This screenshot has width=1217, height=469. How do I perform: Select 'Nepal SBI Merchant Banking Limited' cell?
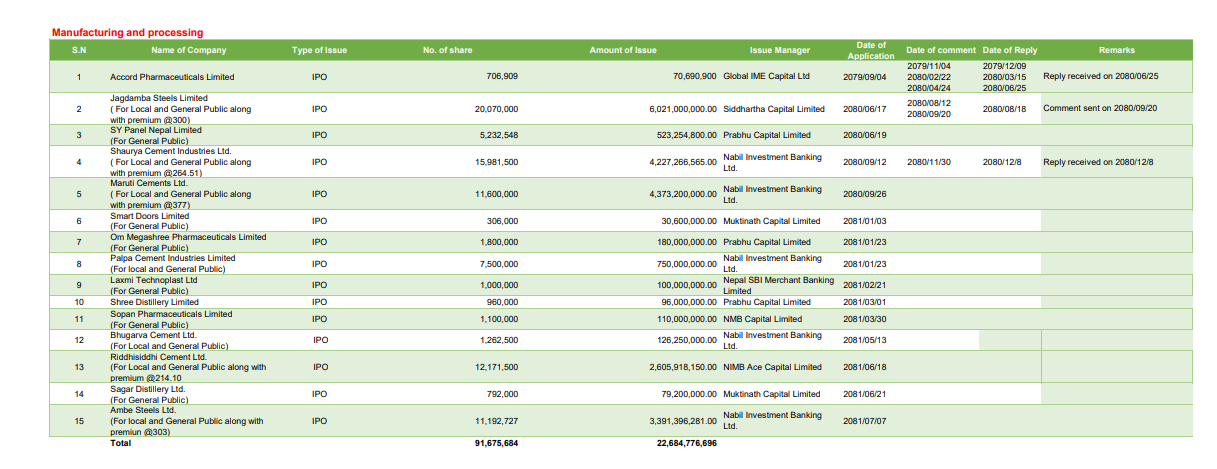[778, 285]
